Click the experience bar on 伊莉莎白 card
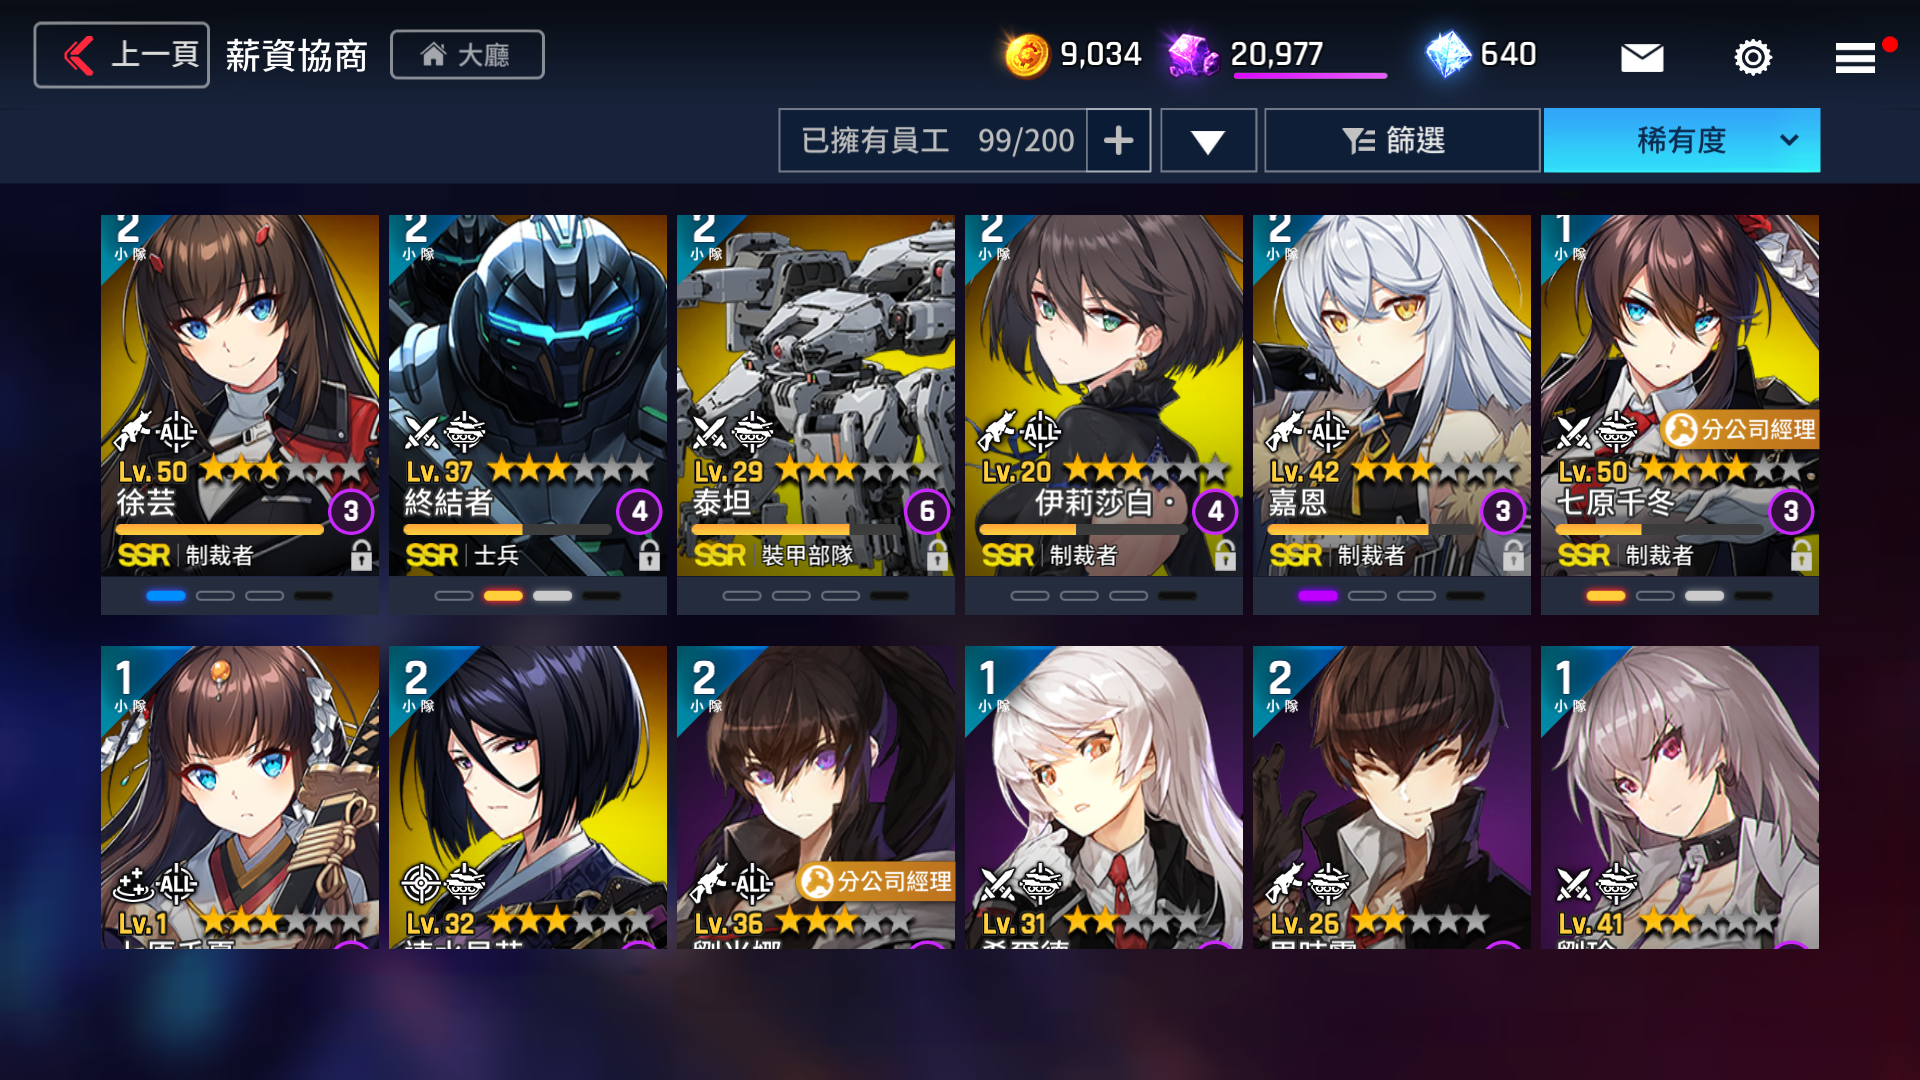This screenshot has width=1920, height=1080. point(1082,529)
